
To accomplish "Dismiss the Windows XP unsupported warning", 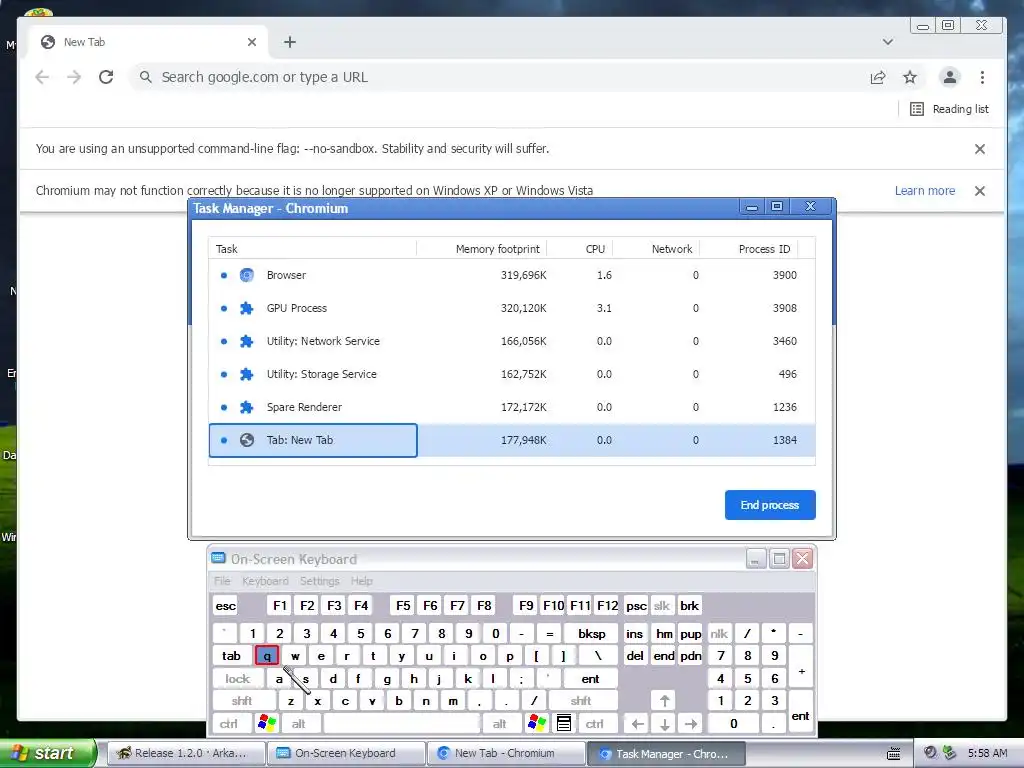I will (980, 191).
